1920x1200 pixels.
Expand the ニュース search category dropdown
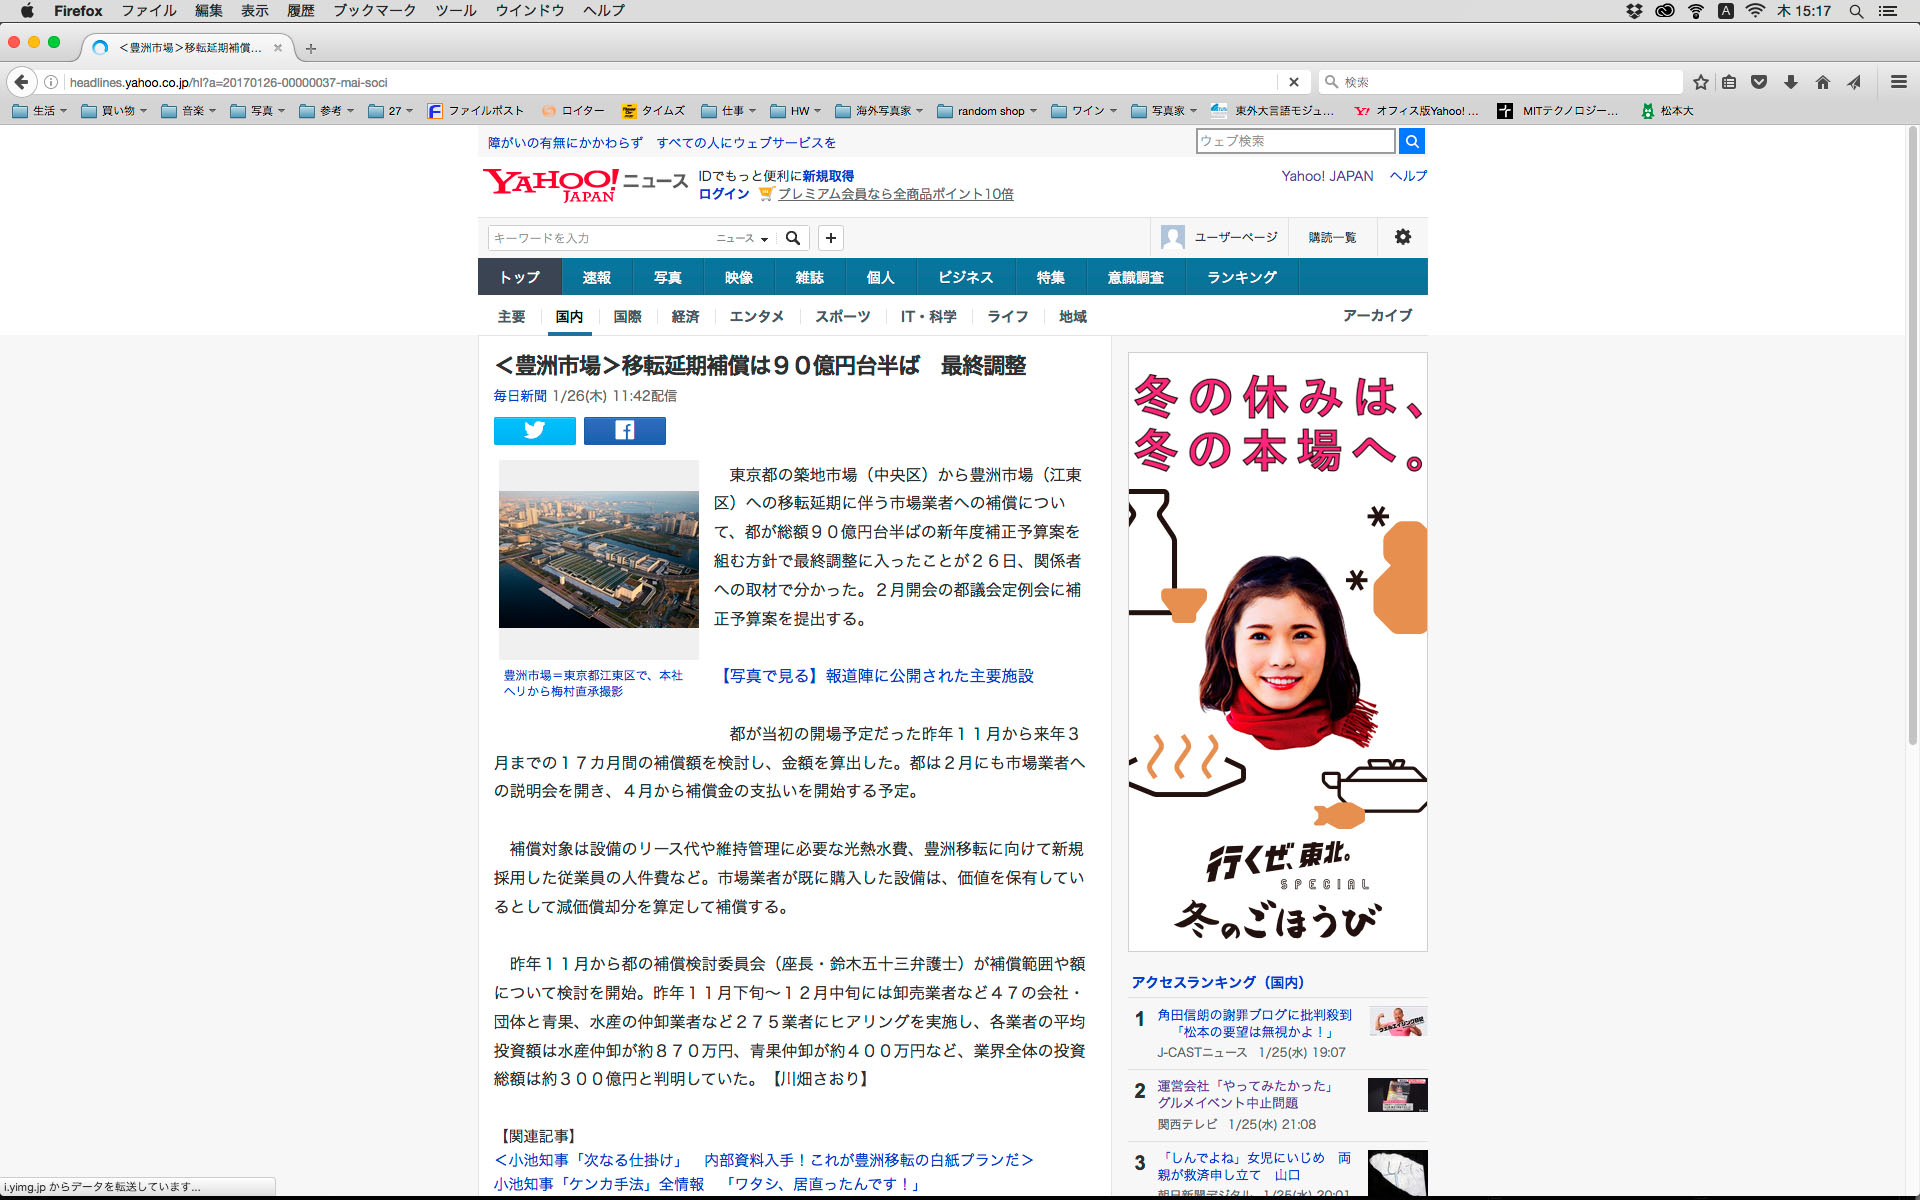[742, 238]
